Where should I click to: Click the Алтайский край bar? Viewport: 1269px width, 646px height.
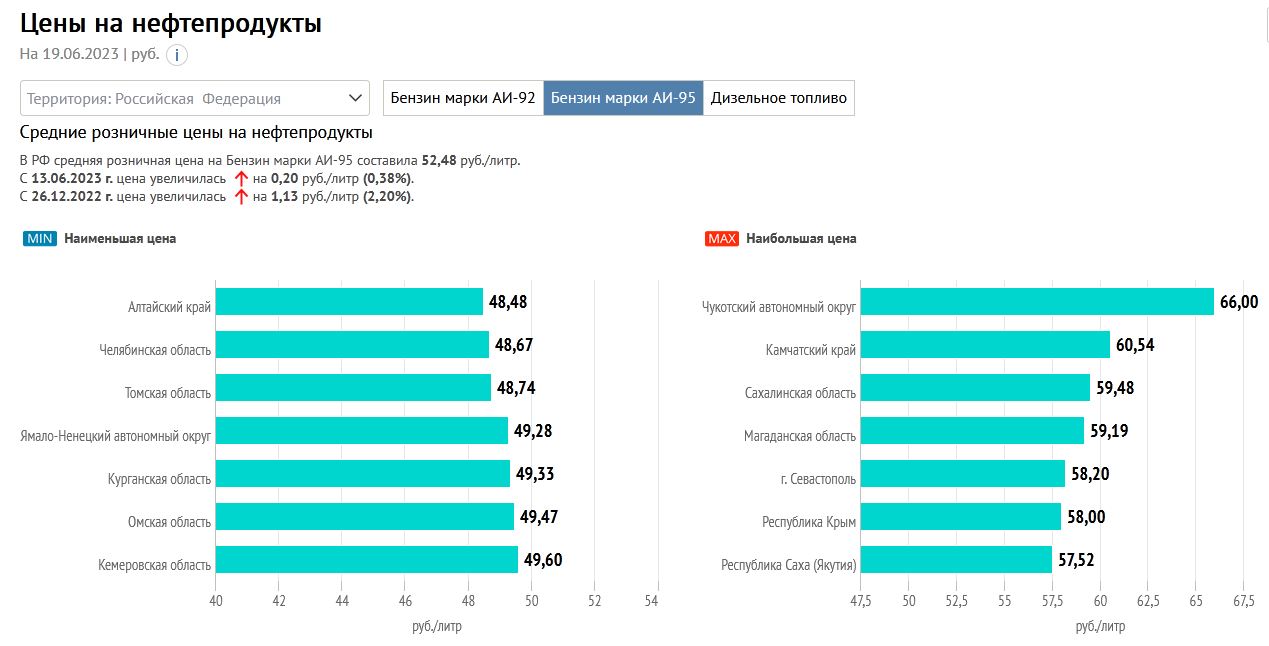tap(349, 302)
